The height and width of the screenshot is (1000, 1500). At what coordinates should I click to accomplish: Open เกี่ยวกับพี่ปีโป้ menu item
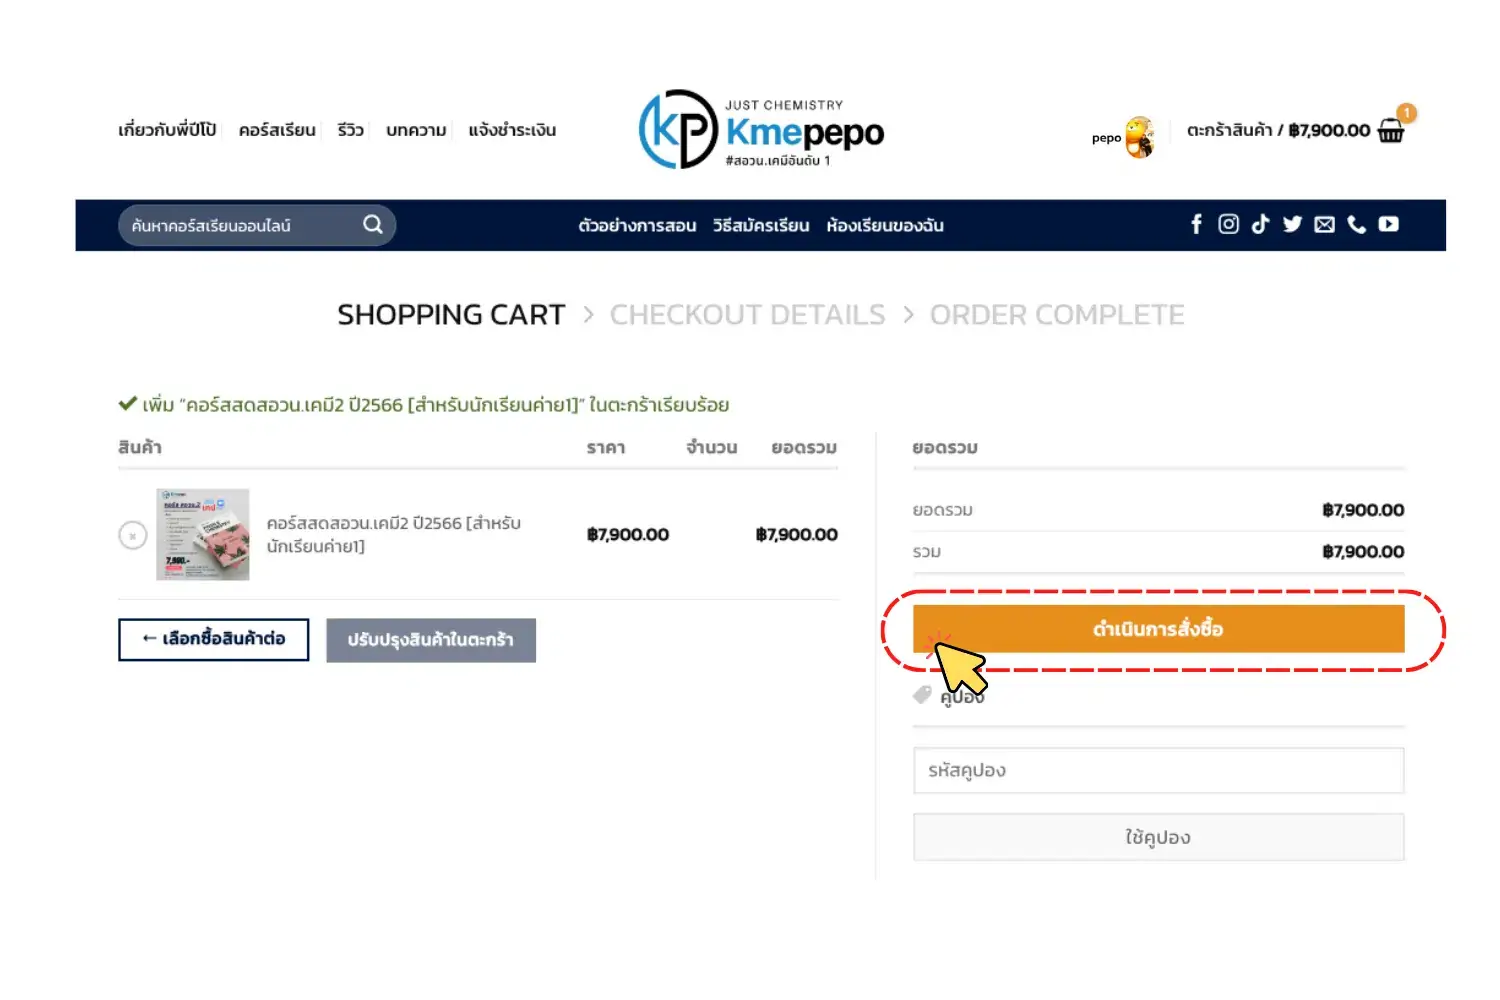pyautogui.click(x=167, y=130)
